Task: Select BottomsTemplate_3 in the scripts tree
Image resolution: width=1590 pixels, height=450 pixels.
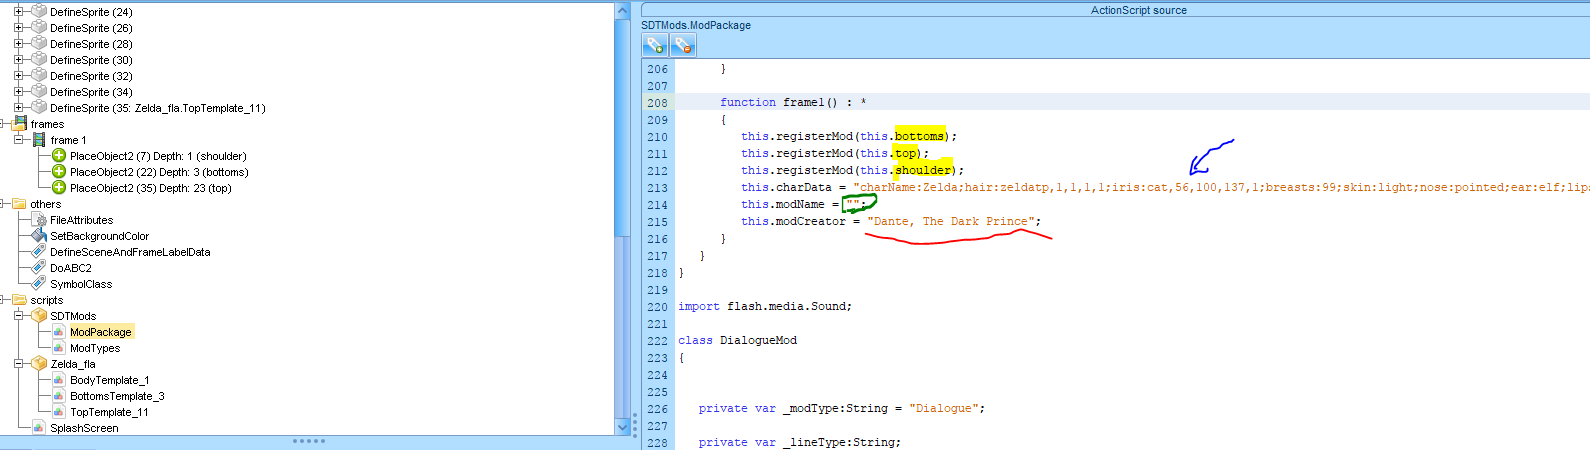Action: (116, 396)
